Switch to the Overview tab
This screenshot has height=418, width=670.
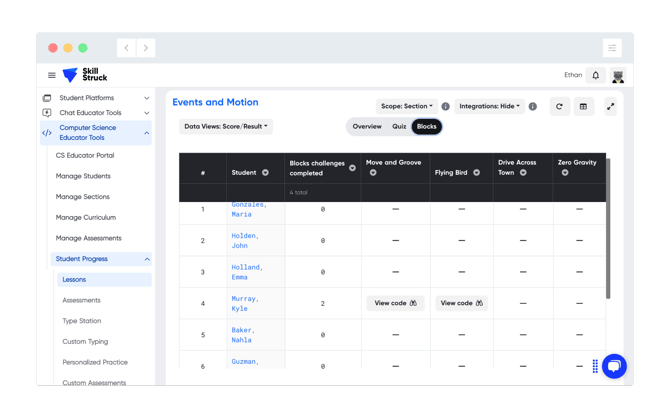pos(367,127)
